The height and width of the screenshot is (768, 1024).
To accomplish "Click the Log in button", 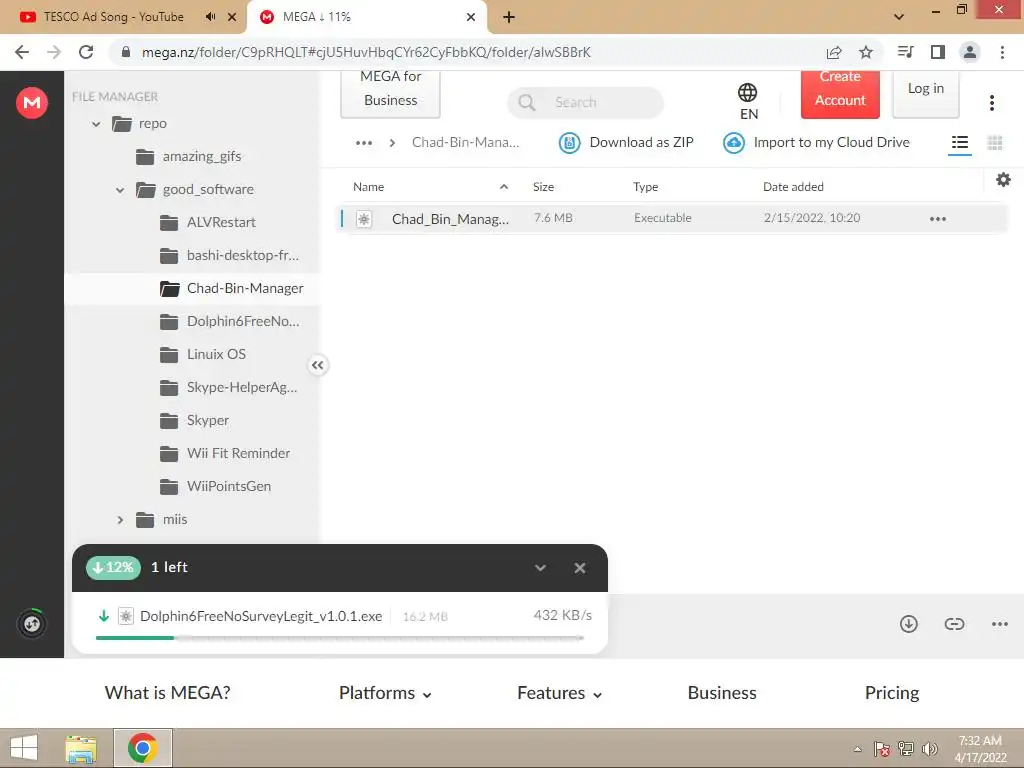I will (925, 93).
